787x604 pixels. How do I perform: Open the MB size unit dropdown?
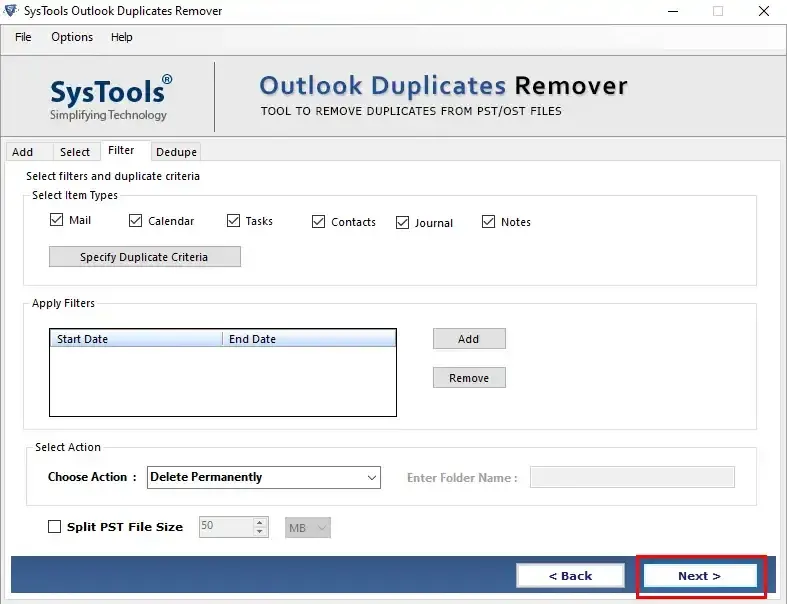click(308, 528)
